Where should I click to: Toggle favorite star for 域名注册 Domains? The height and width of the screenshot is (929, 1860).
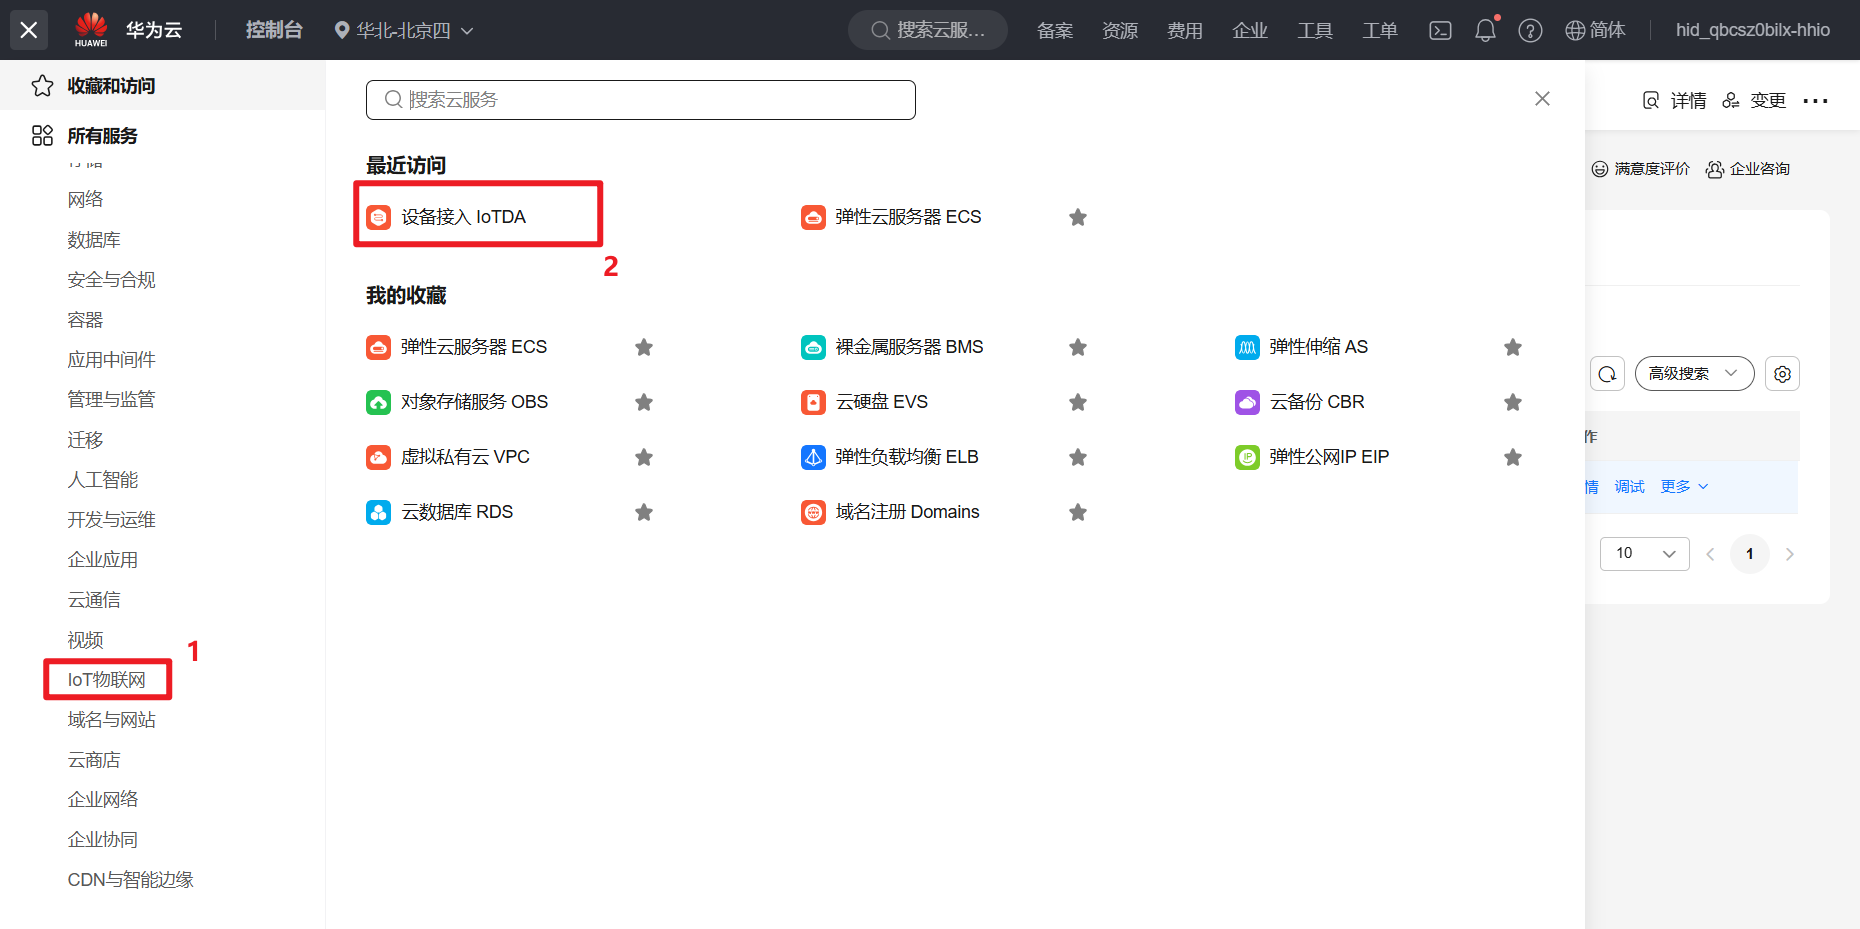pyautogui.click(x=1078, y=512)
